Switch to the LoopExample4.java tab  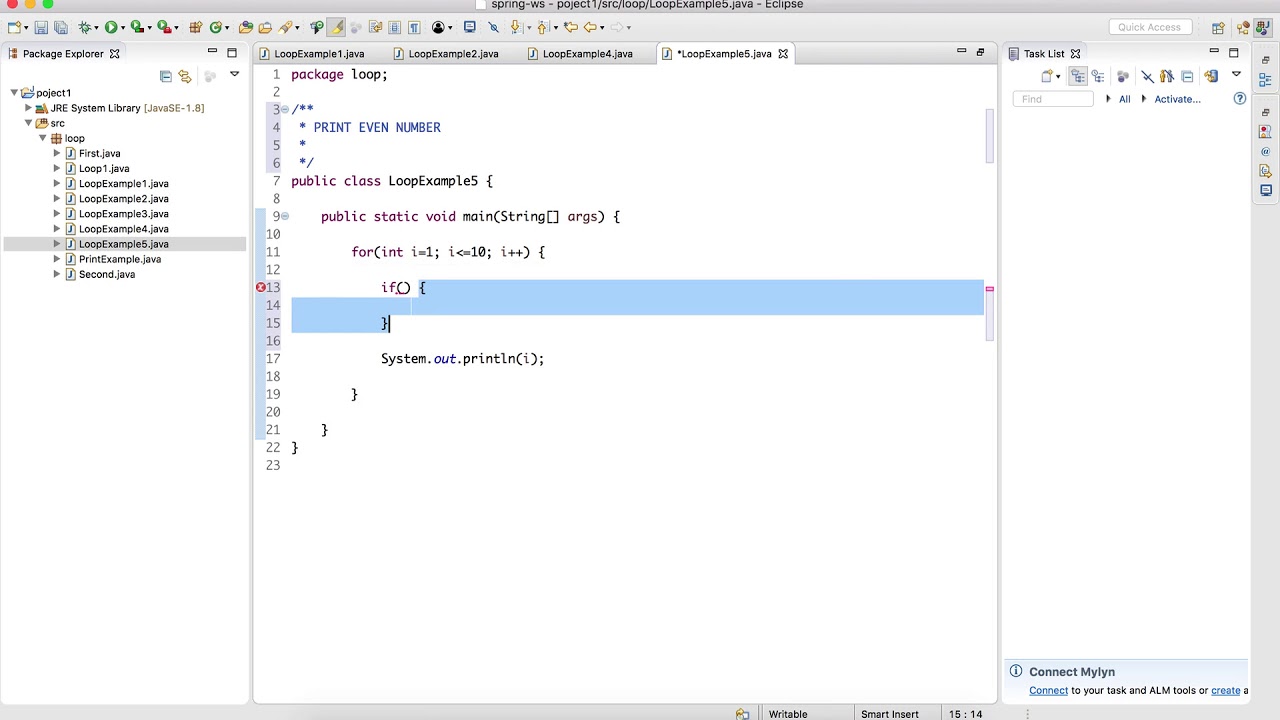[x=588, y=54]
